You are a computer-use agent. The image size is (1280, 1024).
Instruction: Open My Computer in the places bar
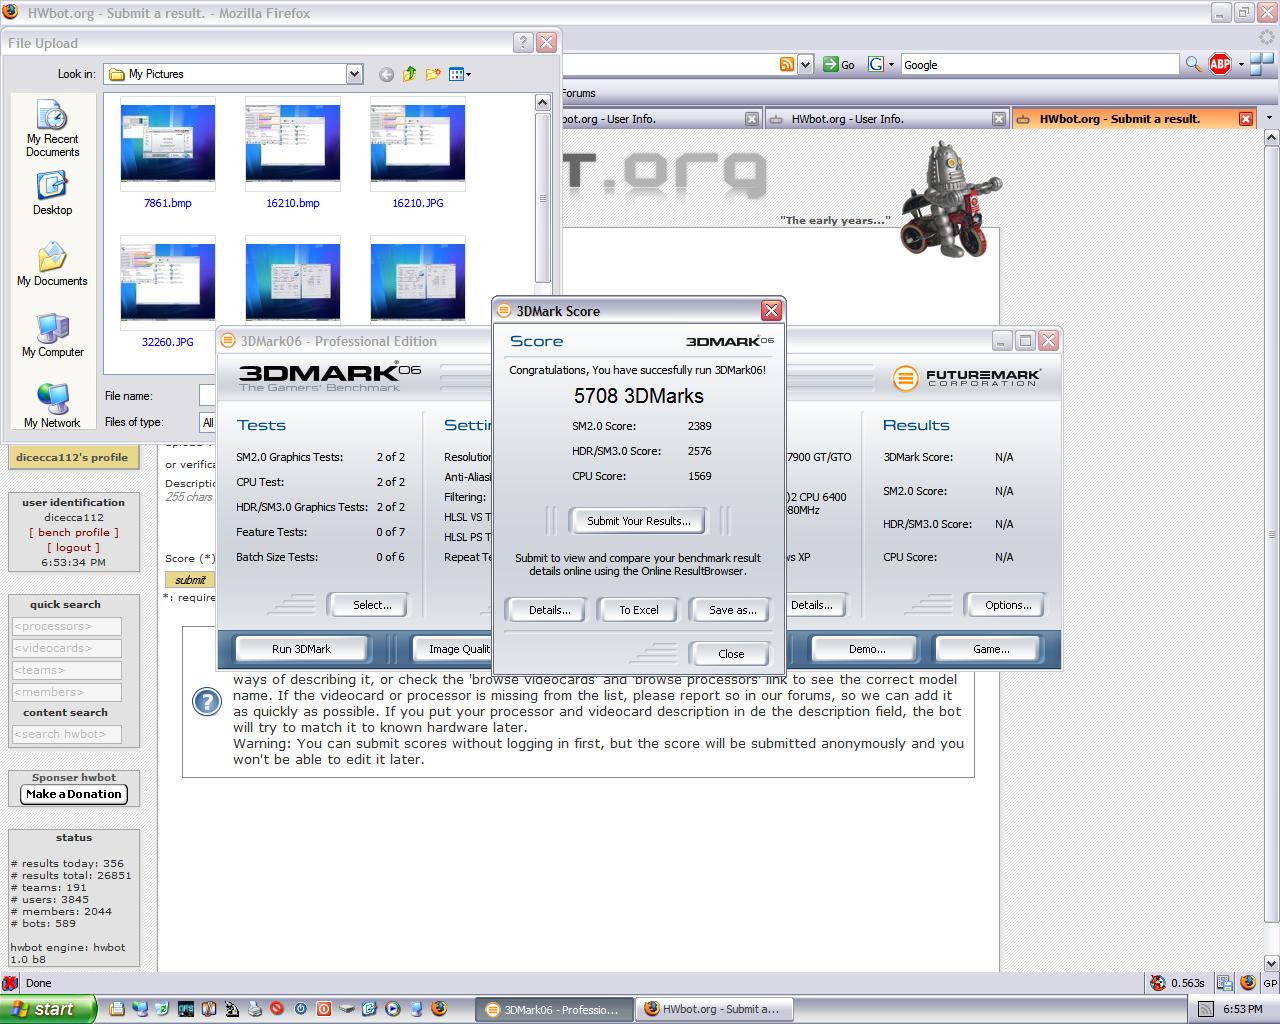[52, 336]
